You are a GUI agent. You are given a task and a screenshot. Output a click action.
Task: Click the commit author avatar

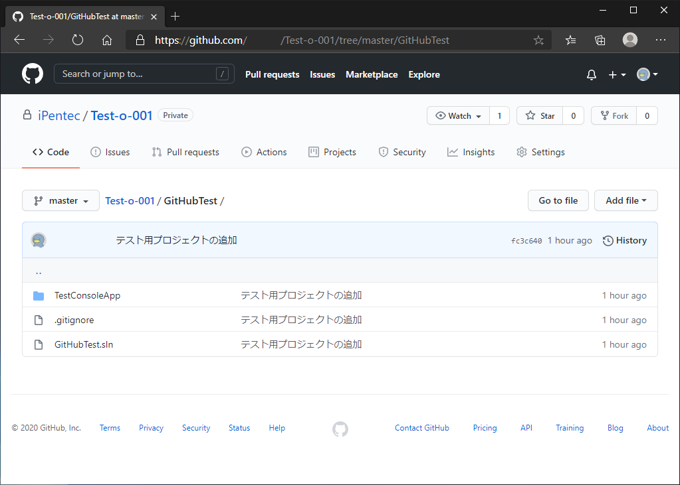39,240
